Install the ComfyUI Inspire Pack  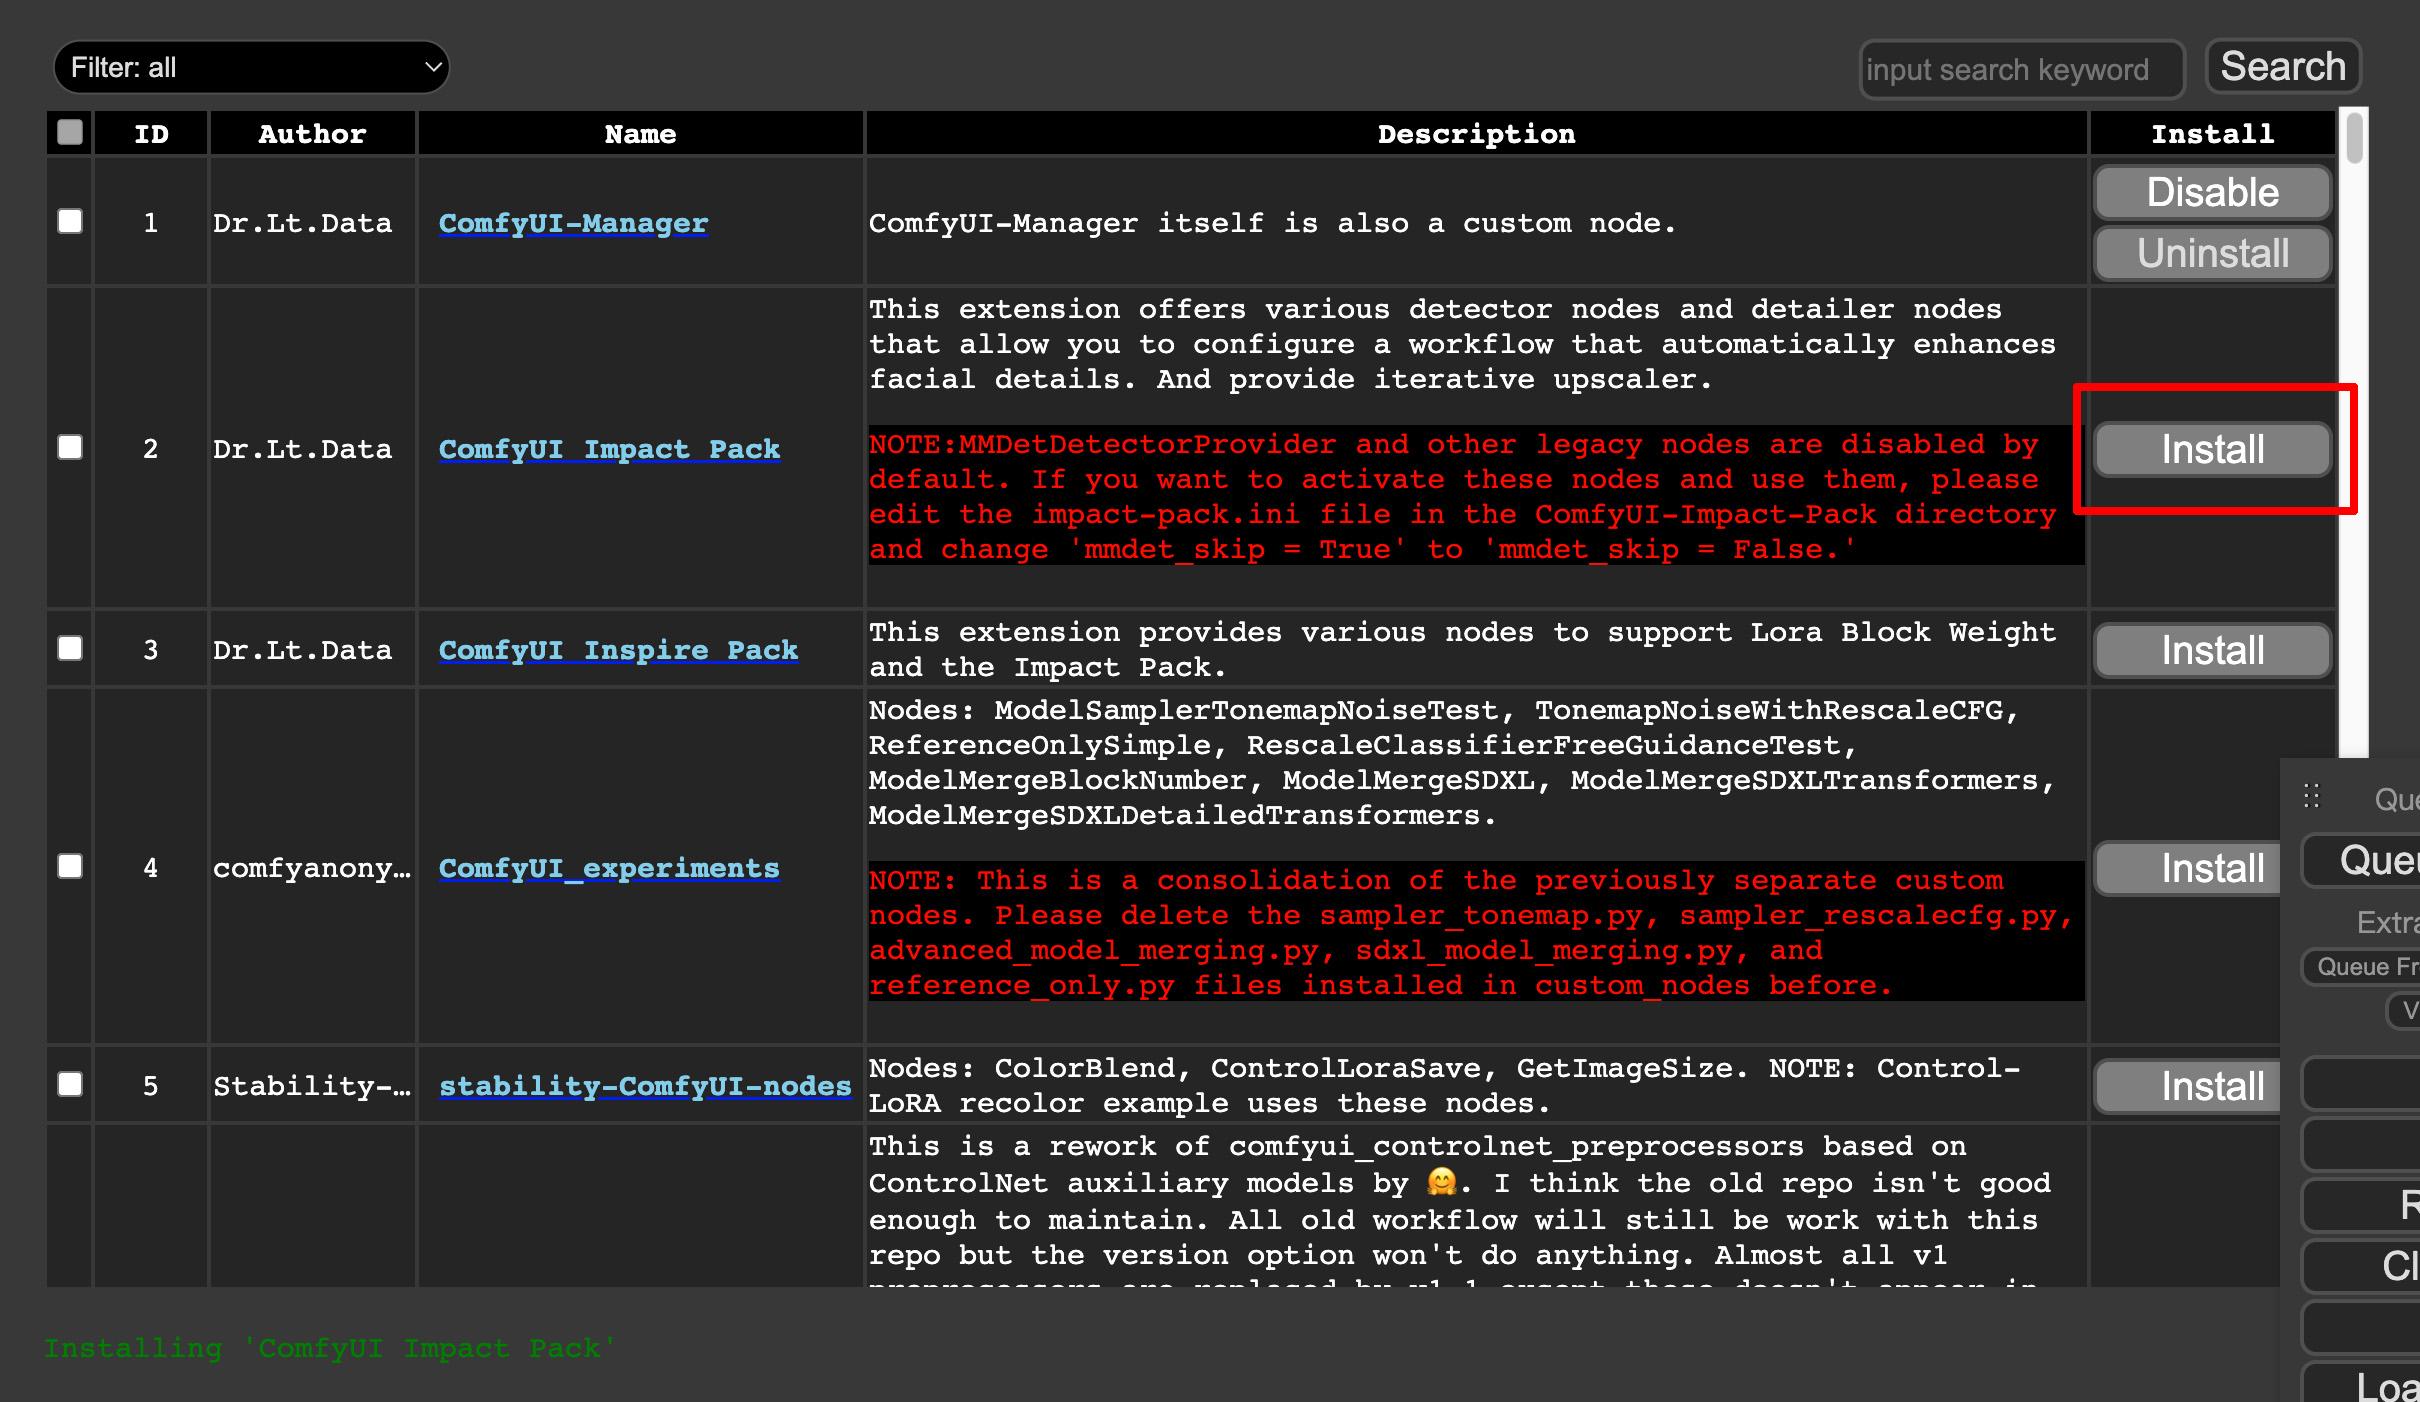(x=2212, y=651)
